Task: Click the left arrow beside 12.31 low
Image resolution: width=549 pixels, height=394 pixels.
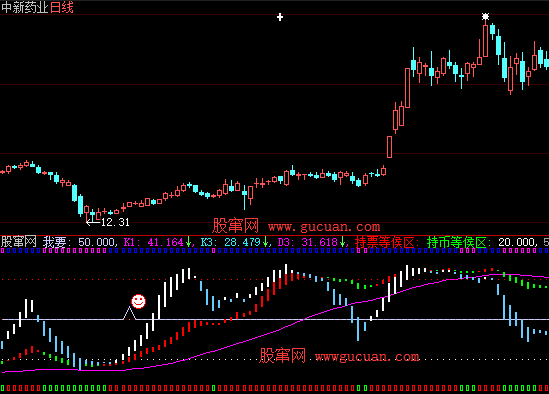Action: pos(93,222)
